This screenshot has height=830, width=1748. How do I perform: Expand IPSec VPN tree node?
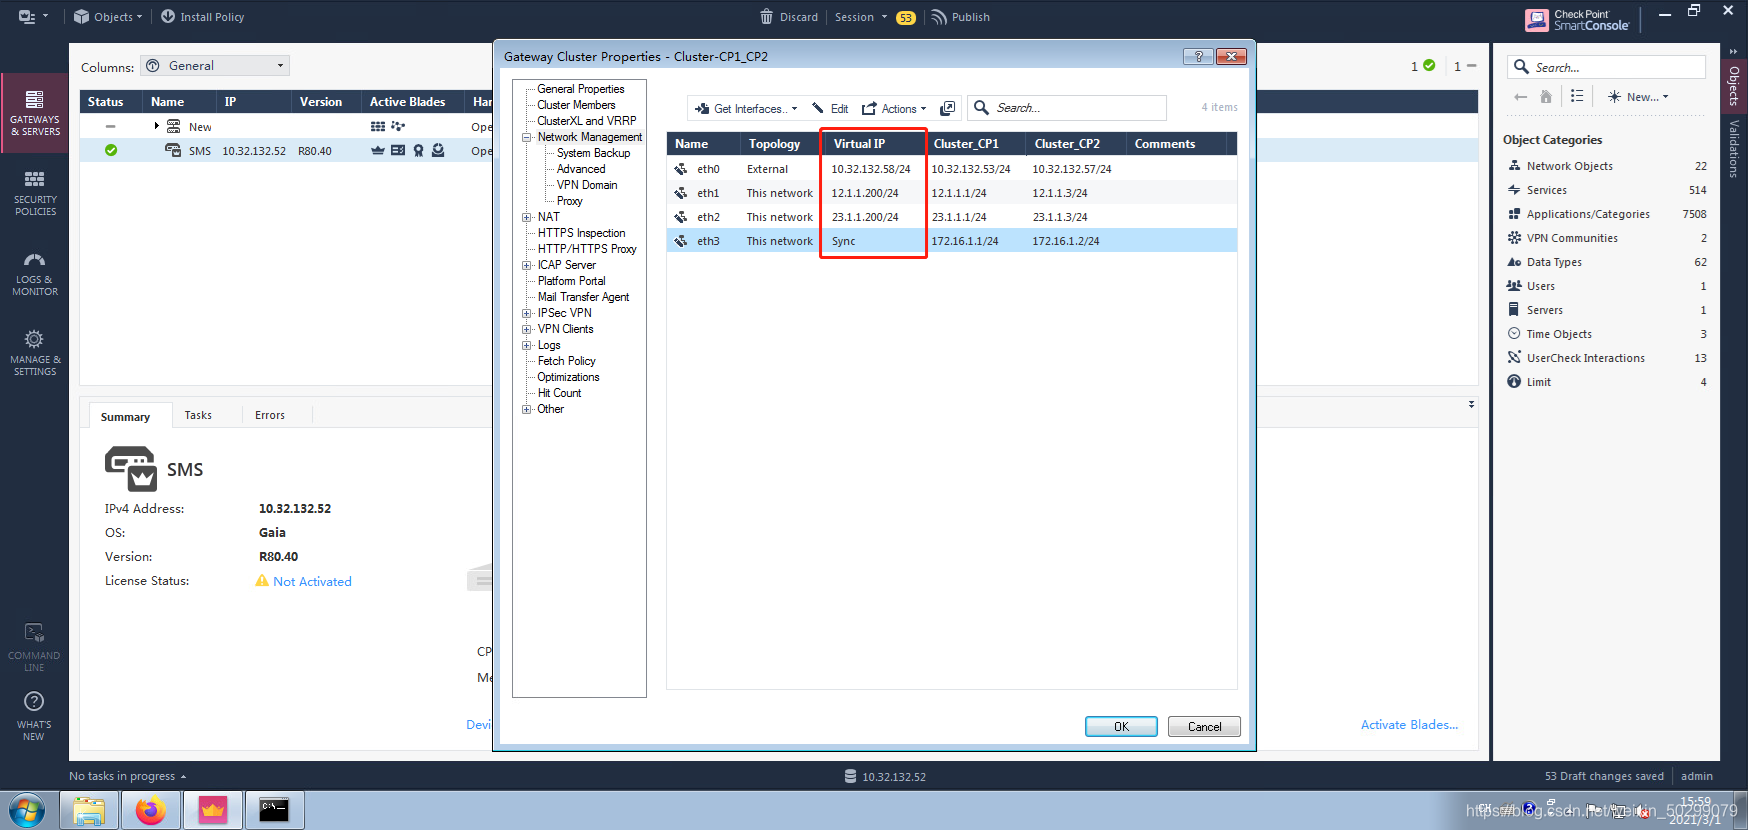(527, 313)
